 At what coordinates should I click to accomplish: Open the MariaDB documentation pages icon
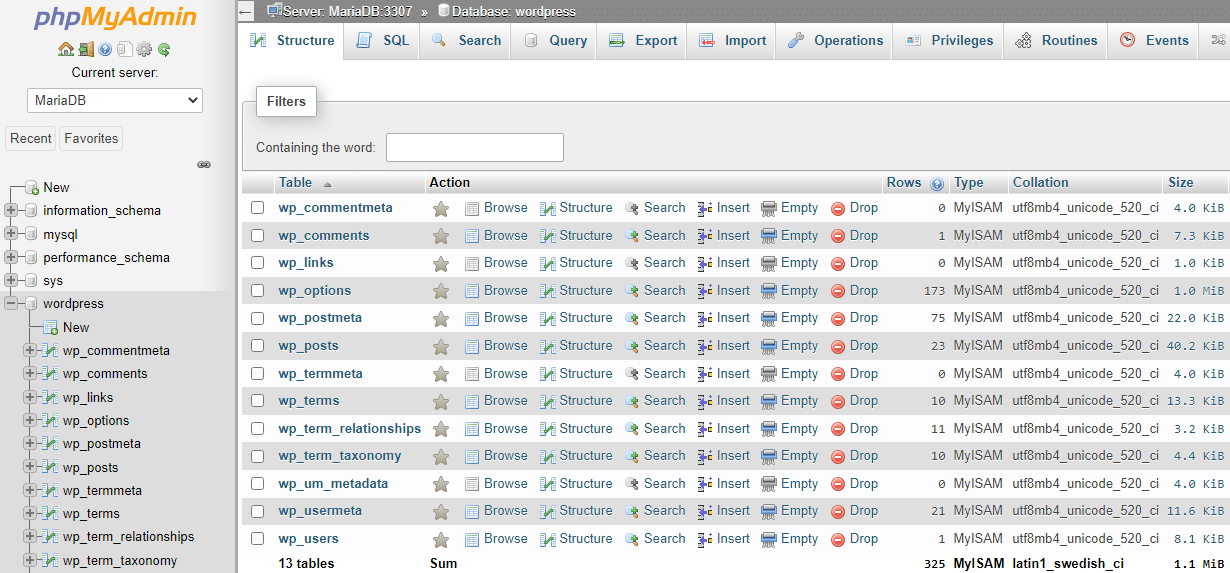click(x=124, y=49)
